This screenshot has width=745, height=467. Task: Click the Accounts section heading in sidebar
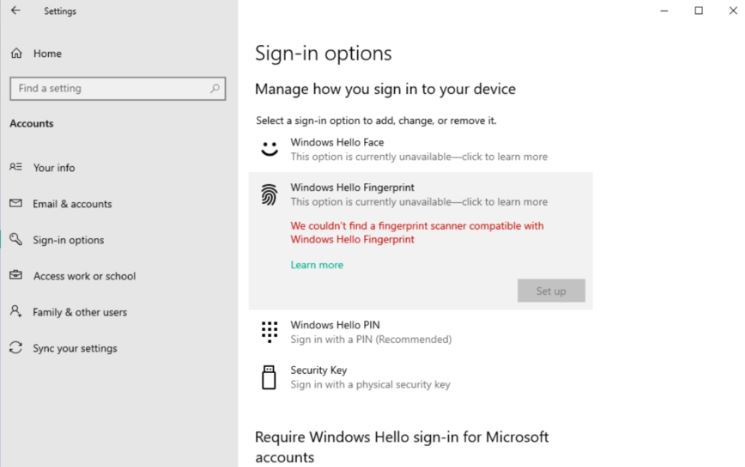[x=31, y=124]
